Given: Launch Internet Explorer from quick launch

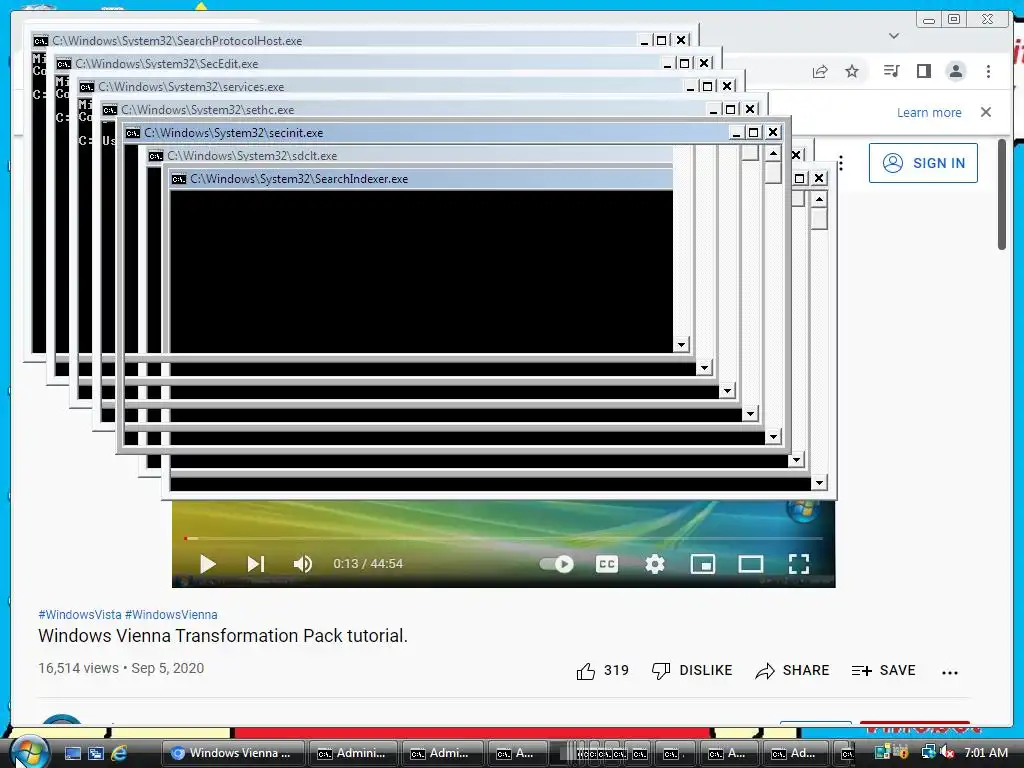Looking at the screenshot, I should [x=119, y=753].
